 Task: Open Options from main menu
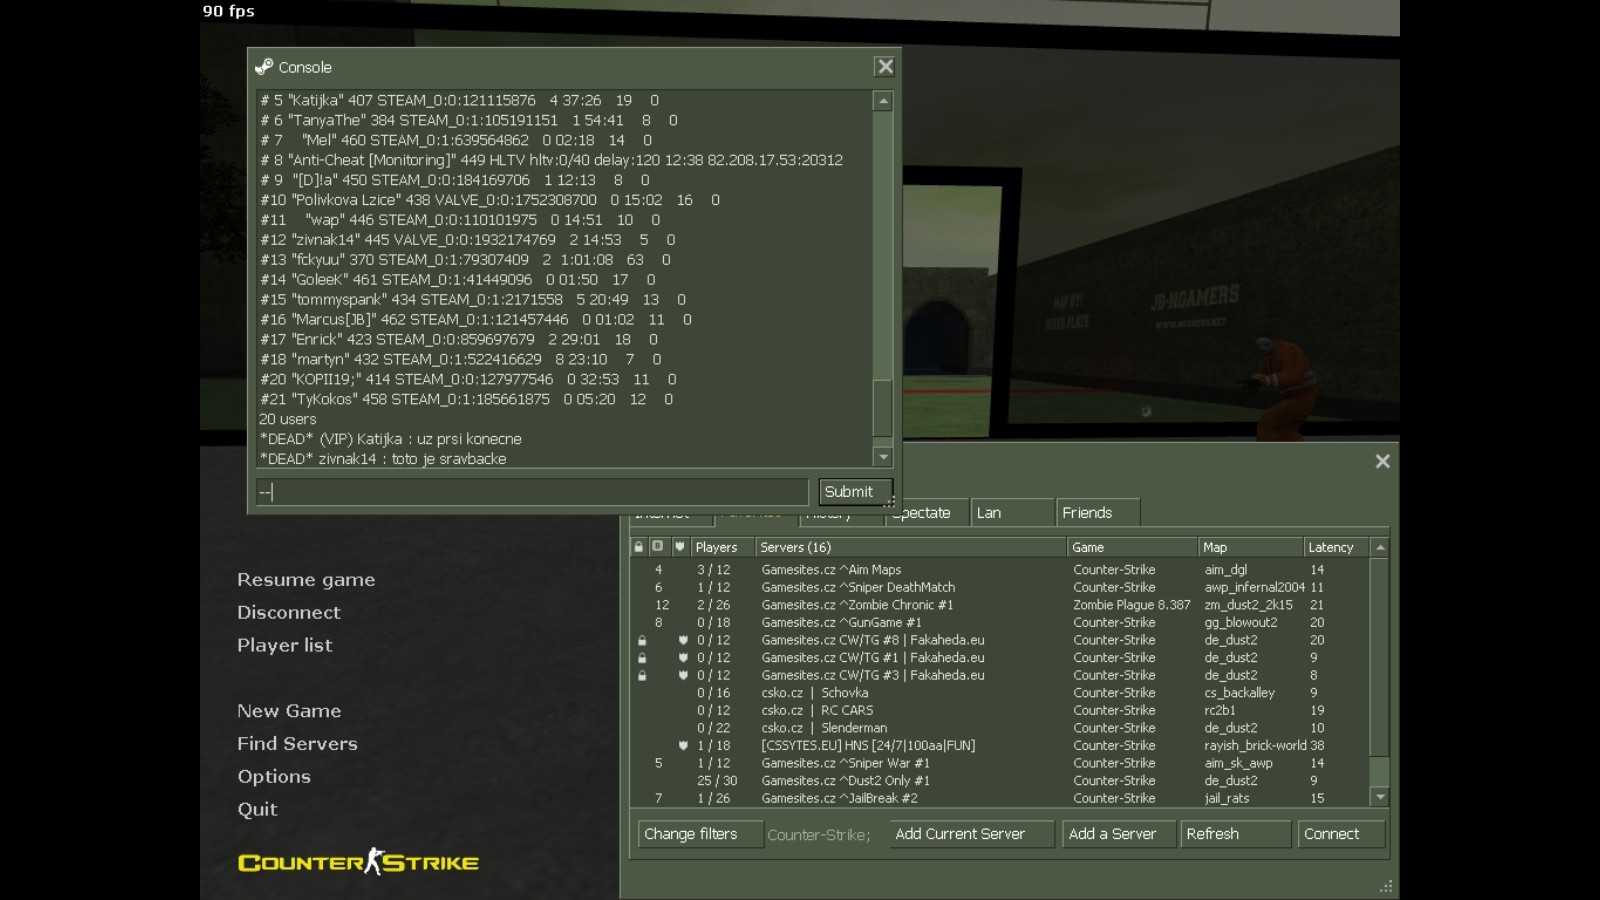[x=274, y=777]
